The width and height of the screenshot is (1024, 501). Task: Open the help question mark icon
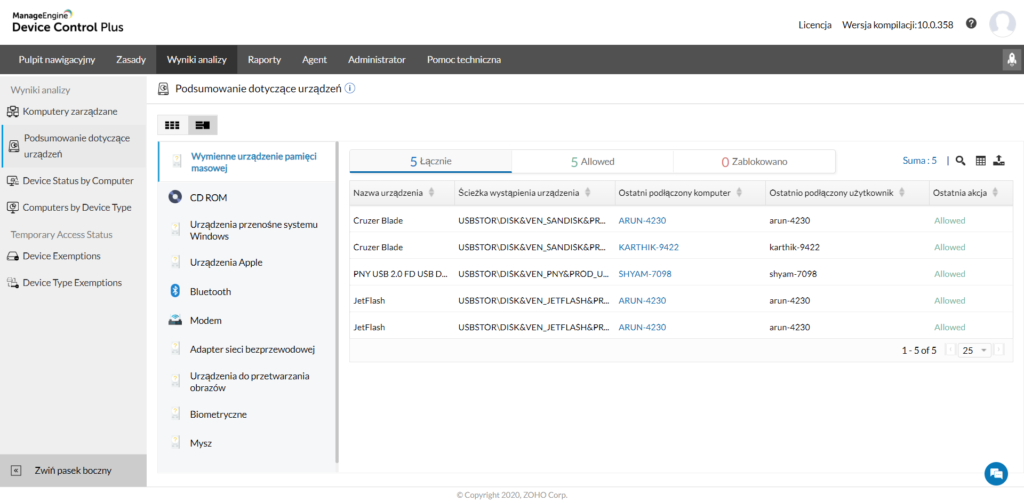[x=971, y=23]
